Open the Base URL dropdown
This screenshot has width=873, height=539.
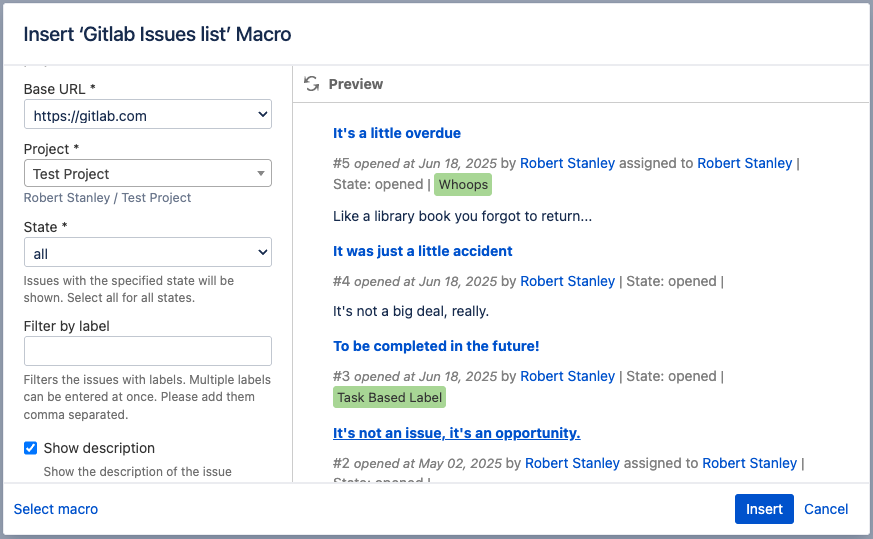click(x=148, y=116)
